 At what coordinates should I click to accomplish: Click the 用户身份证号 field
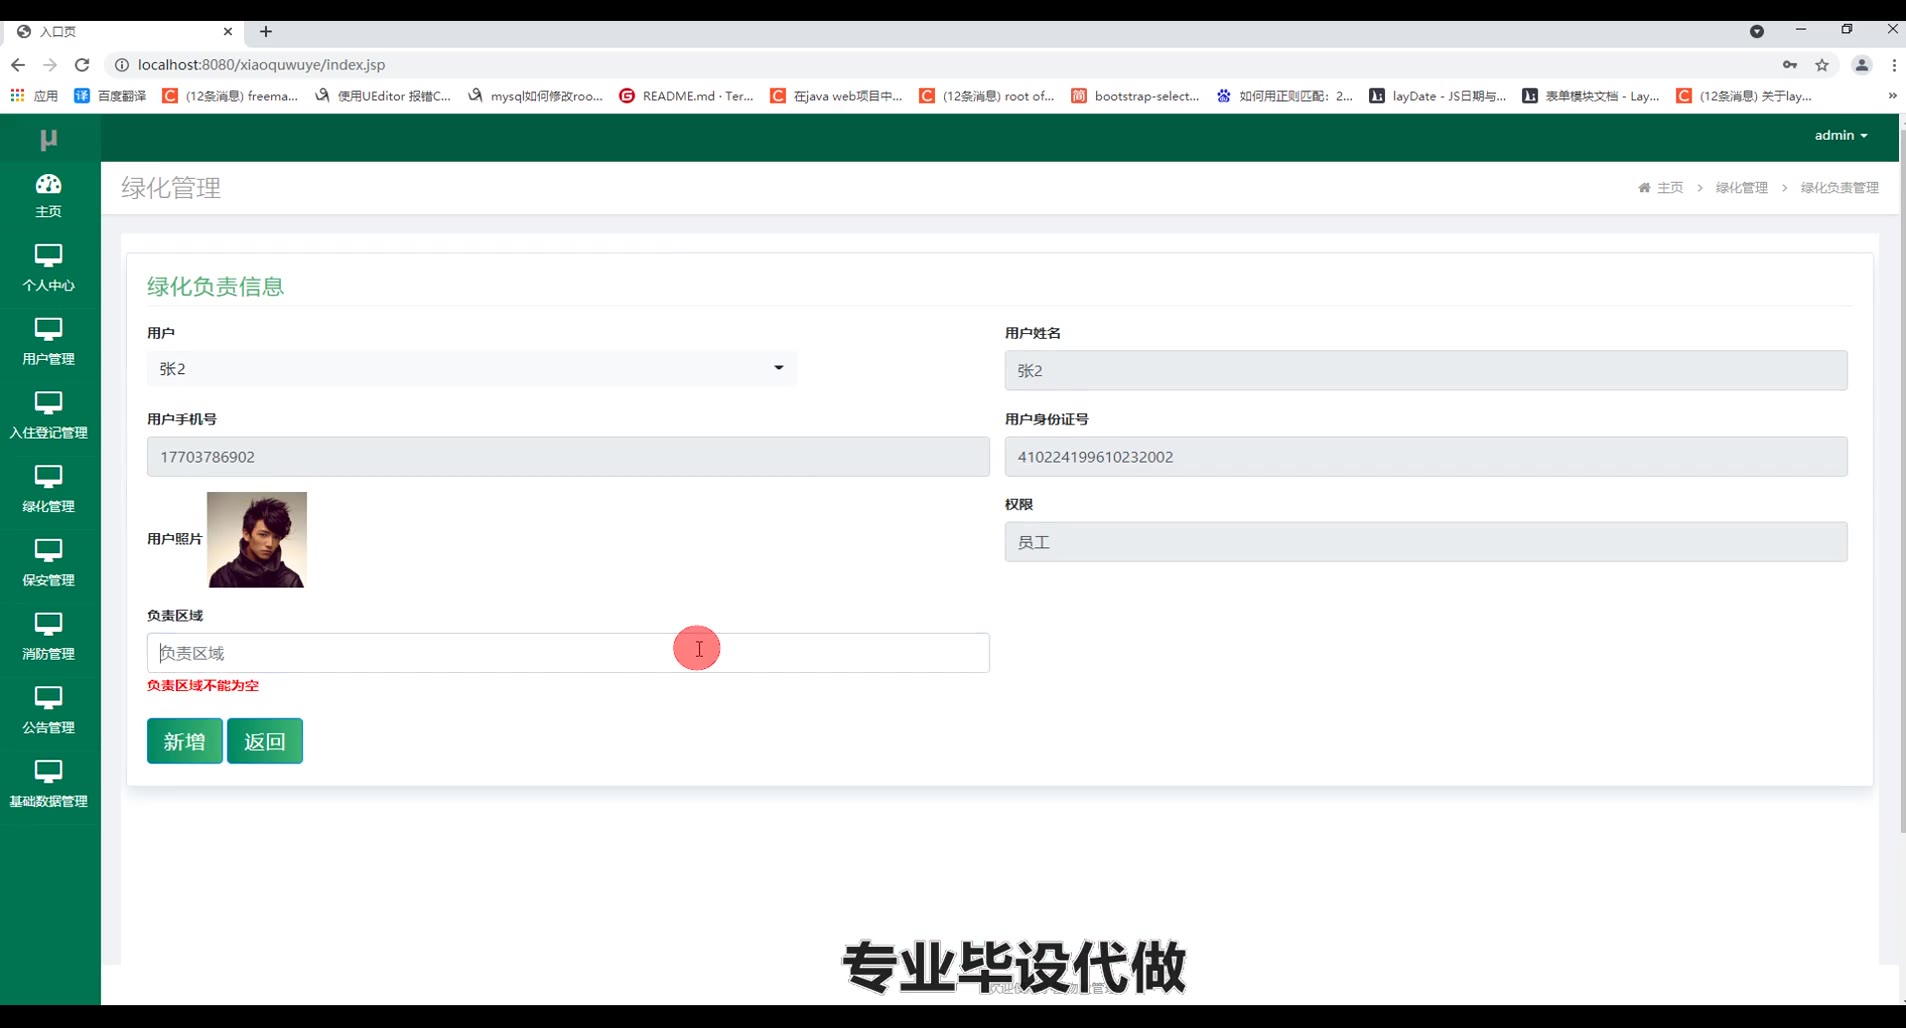[x=1426, y=457]
